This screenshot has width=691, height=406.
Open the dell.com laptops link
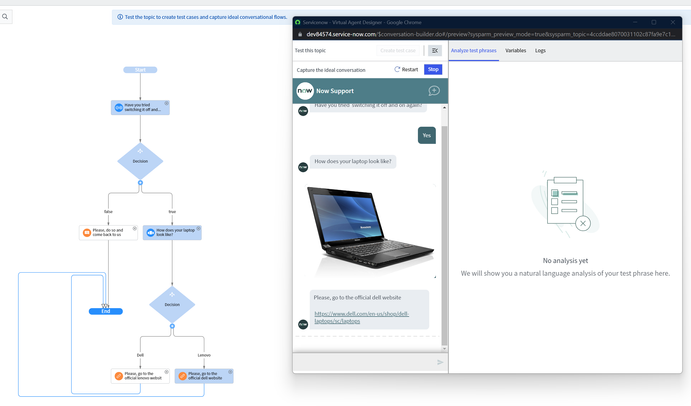pyautogui.click(x=361, y=317)
